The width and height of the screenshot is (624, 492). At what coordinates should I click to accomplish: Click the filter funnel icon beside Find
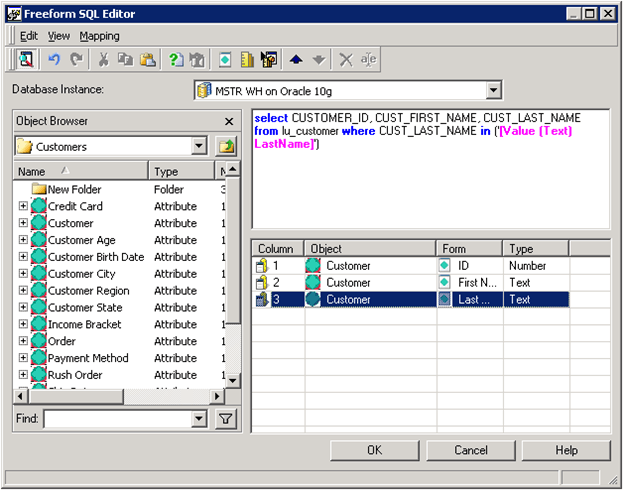click(x=226, y=418)
